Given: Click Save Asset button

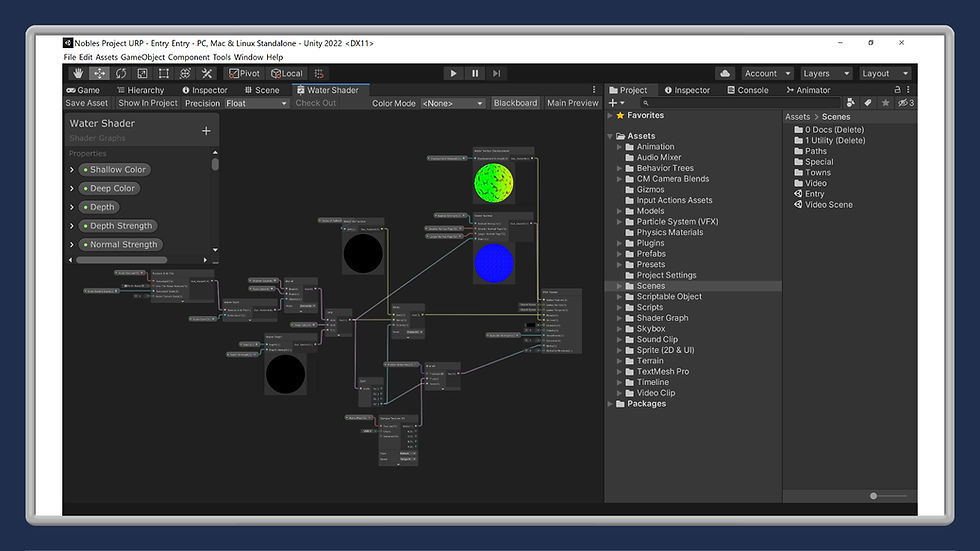Looking at the screenshot, I should click(x=87, y=103).
